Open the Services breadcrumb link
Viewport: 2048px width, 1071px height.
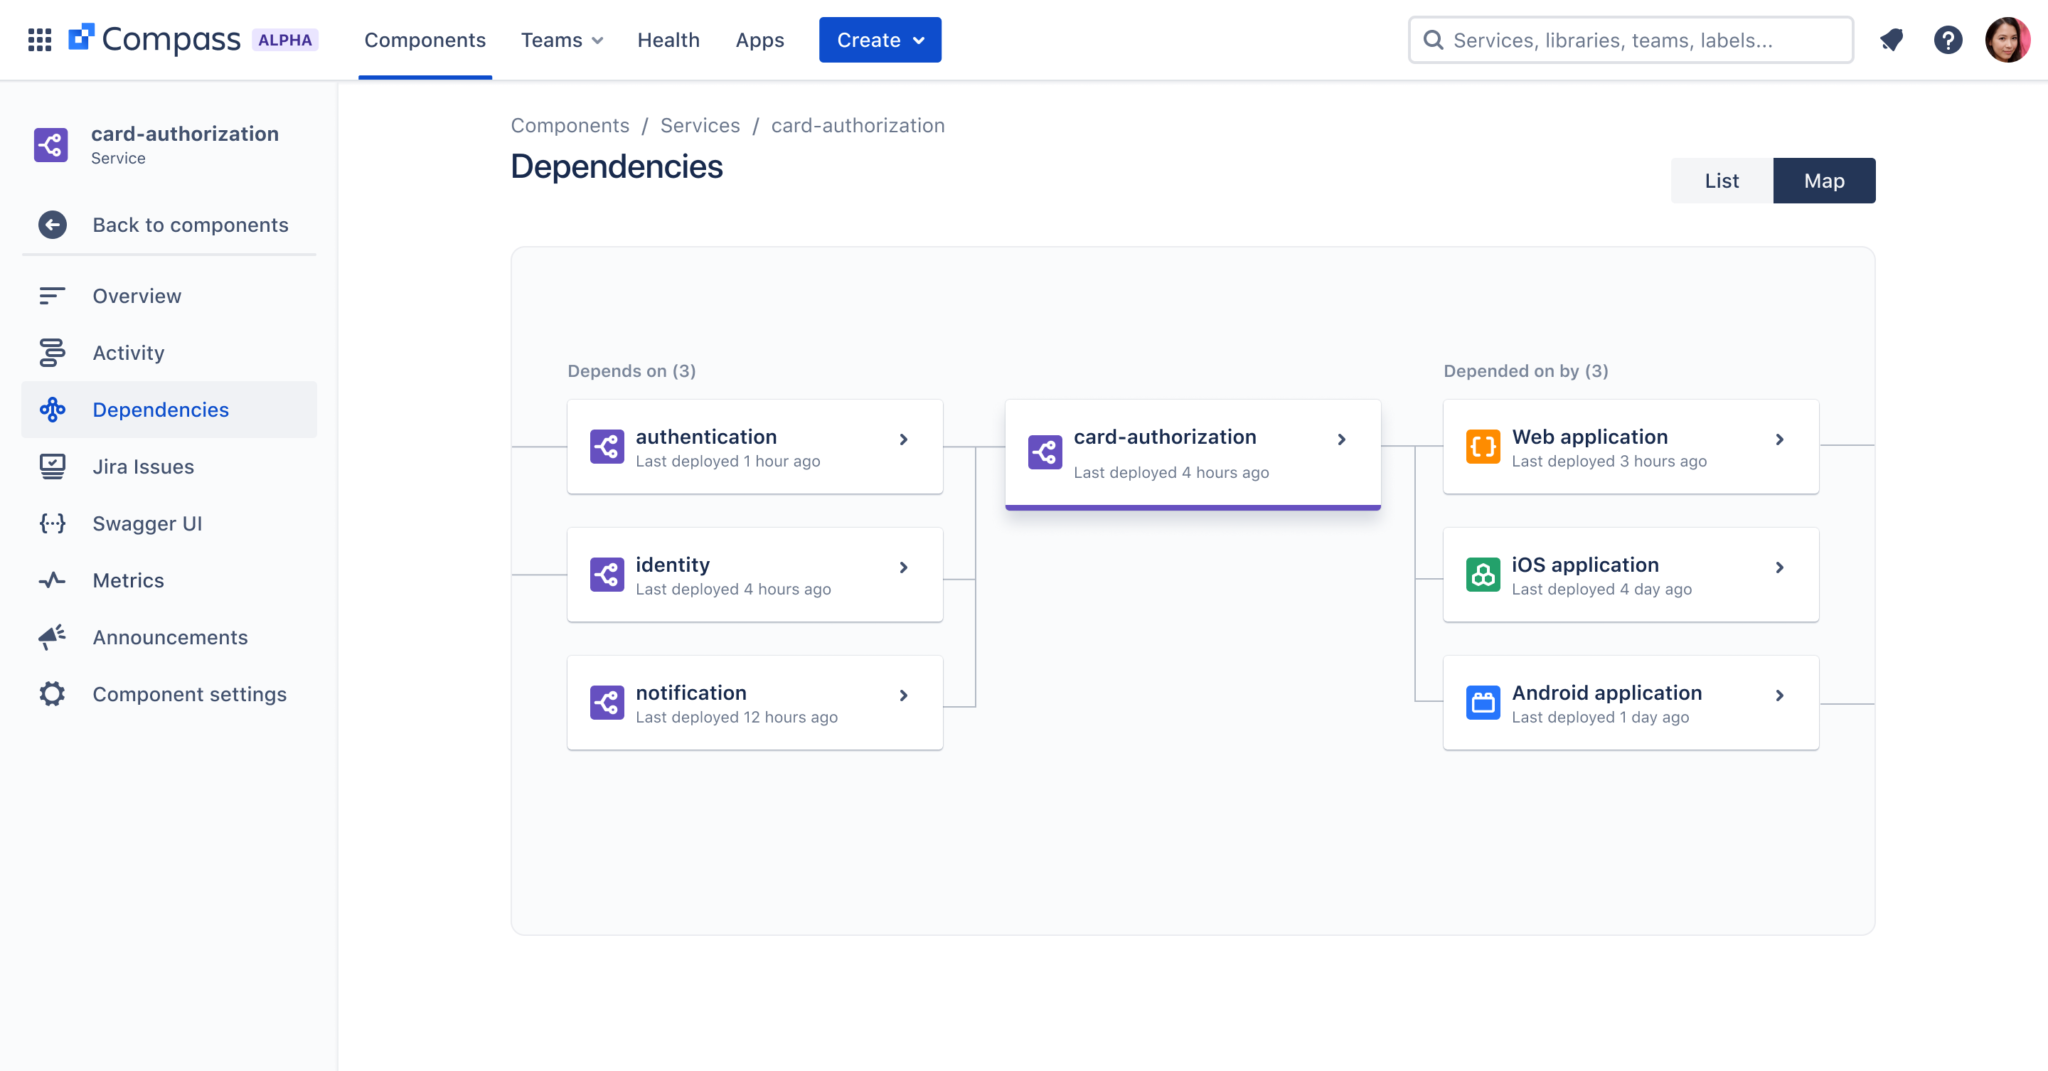point(699,125)
